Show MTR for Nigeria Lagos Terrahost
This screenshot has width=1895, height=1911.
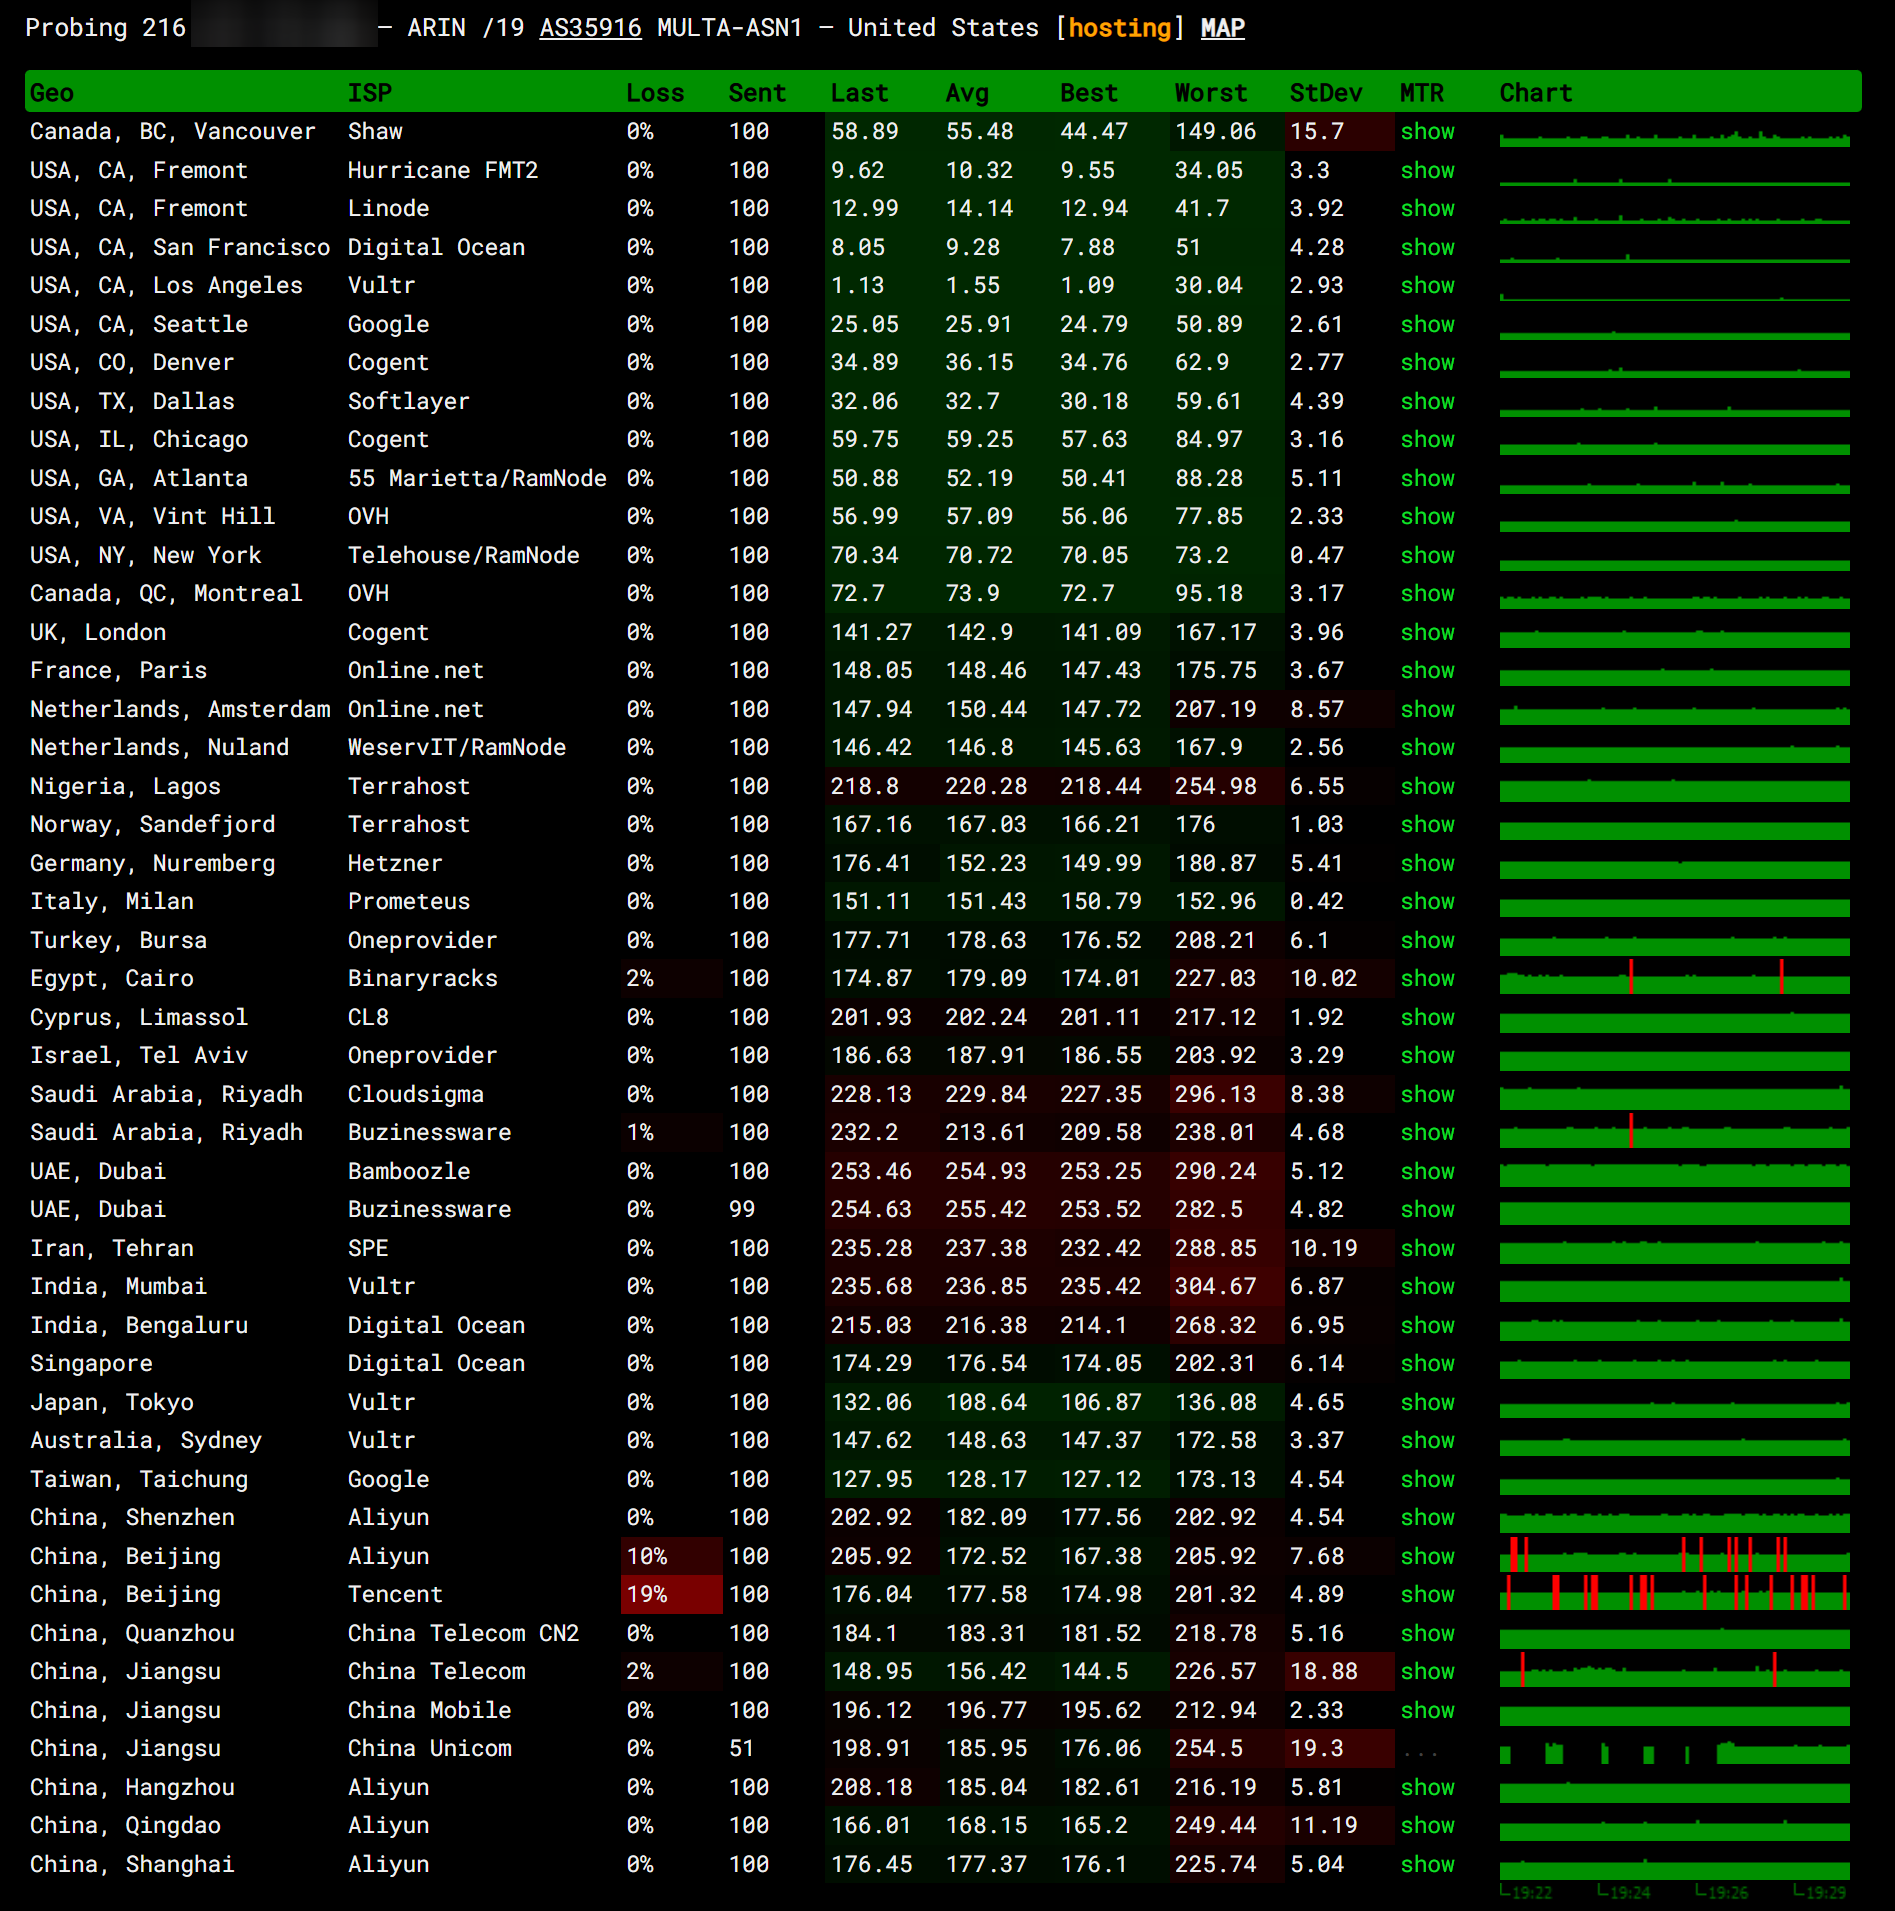[x=1427, y=786]
